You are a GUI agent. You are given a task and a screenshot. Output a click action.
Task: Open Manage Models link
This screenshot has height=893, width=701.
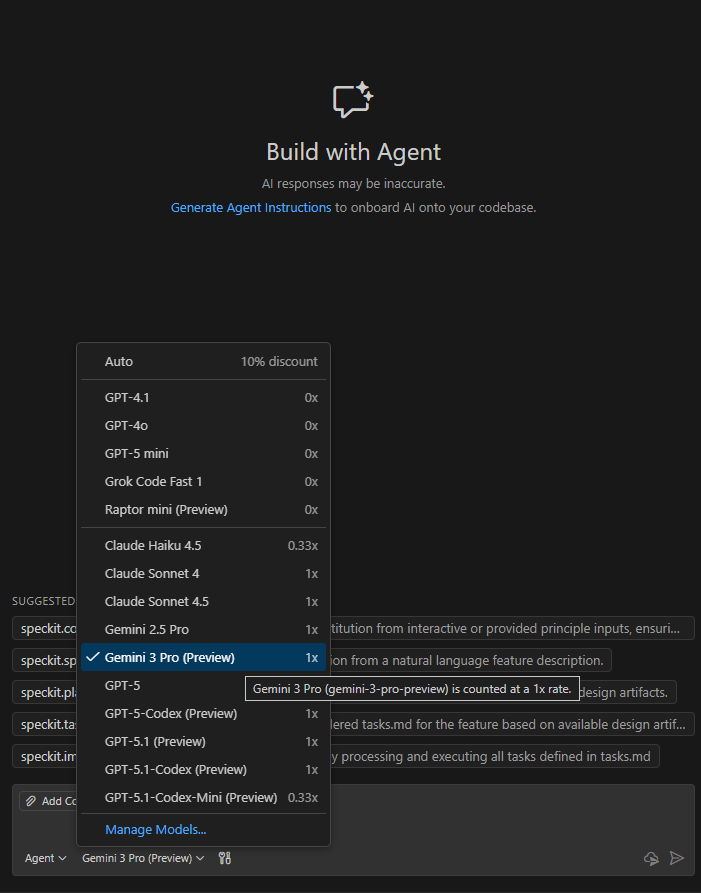(155, 830)
